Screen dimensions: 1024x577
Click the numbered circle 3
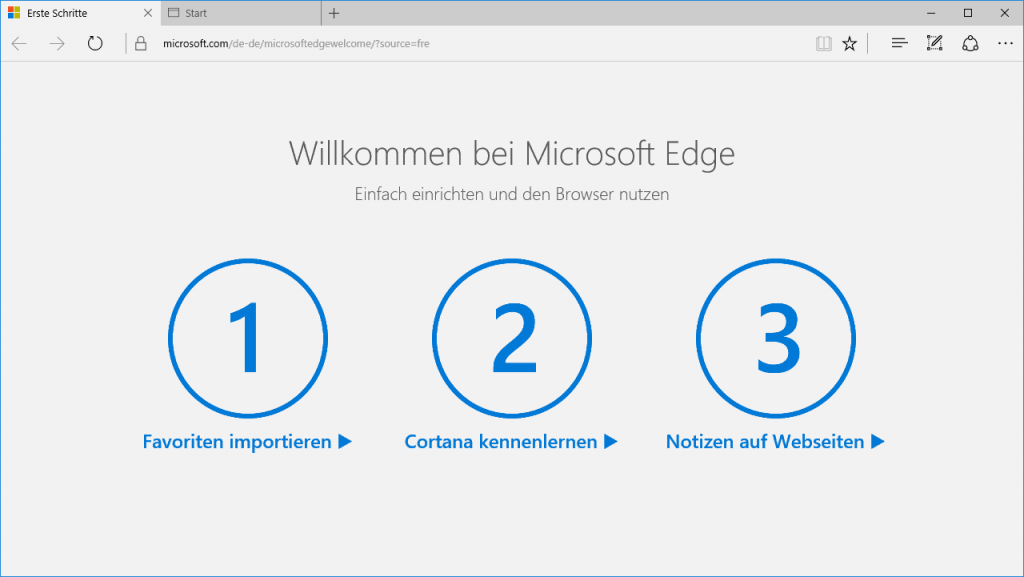tap(776, 338)
